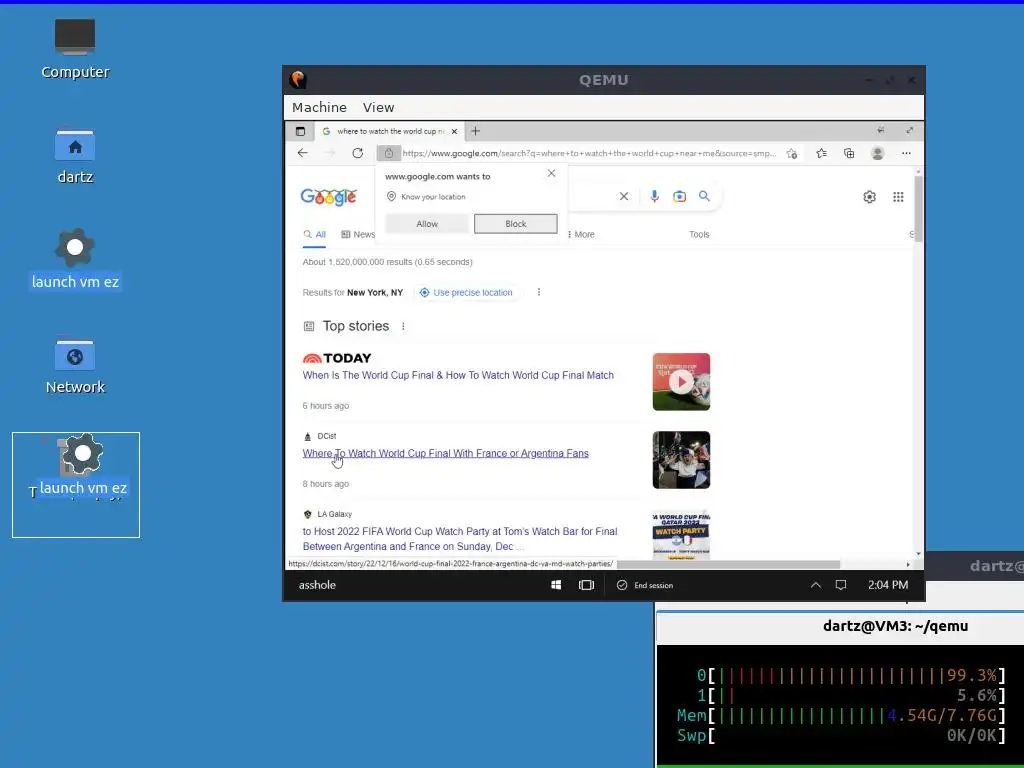1024x768 pixels.
Task: Open the browser profile avatar
Action: (x=878, y=153)
